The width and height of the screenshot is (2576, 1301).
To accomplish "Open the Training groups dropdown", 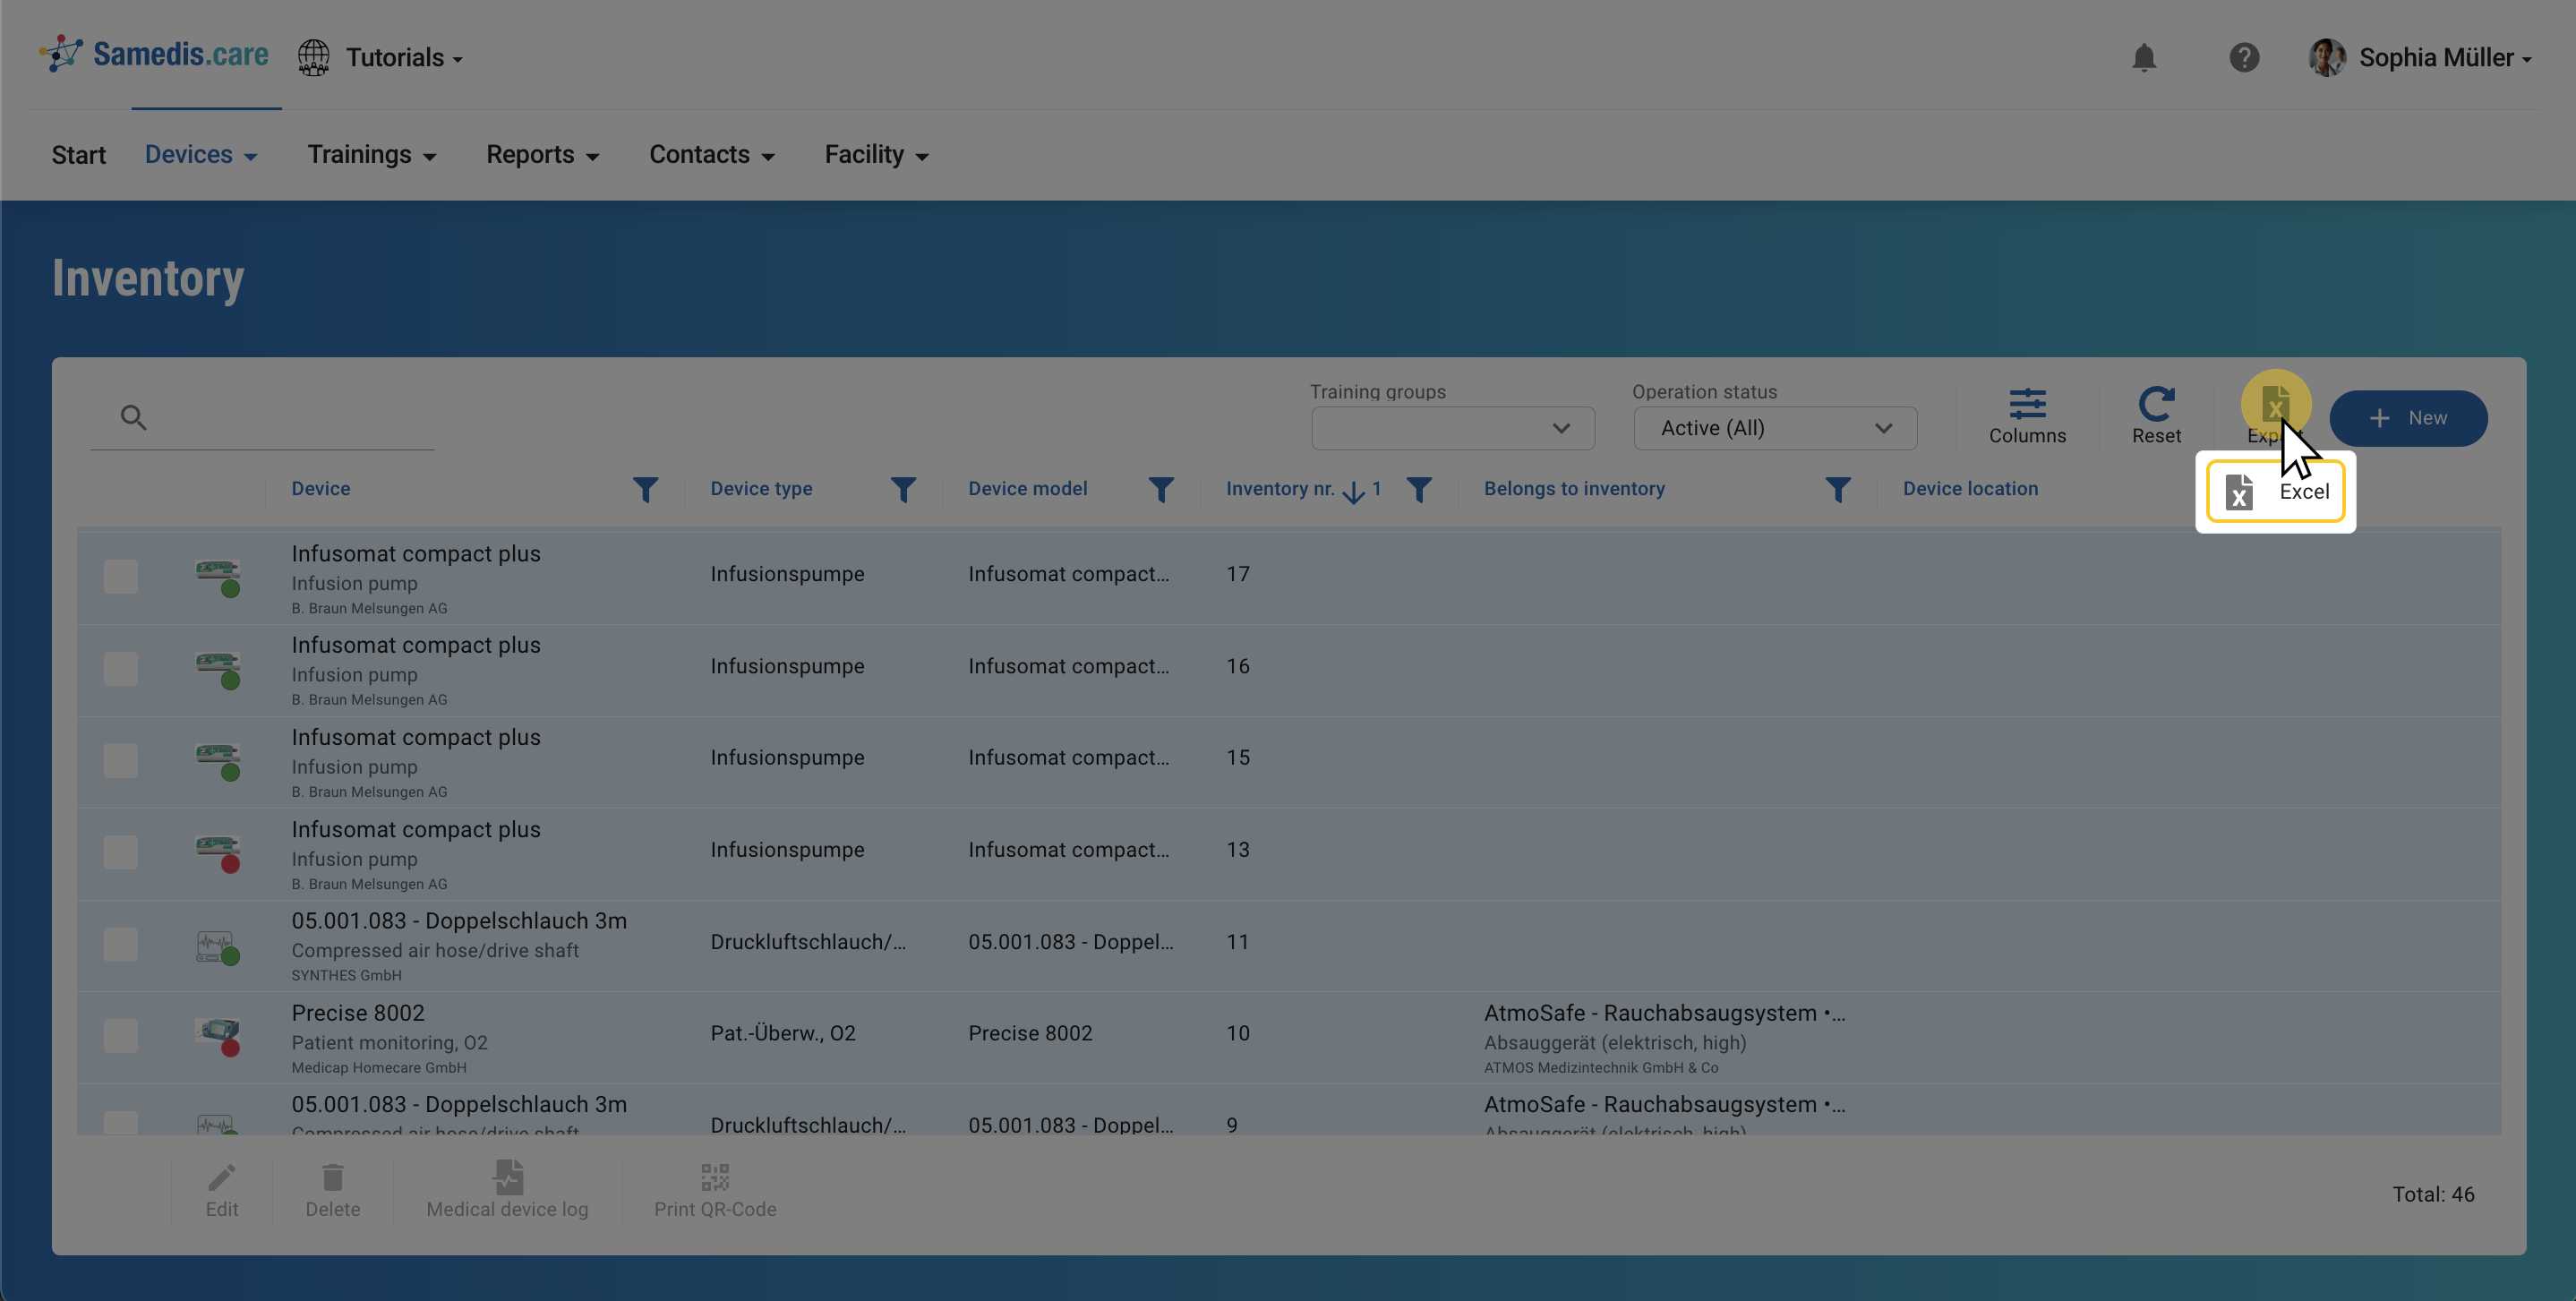I will [x=1452, y=429].
